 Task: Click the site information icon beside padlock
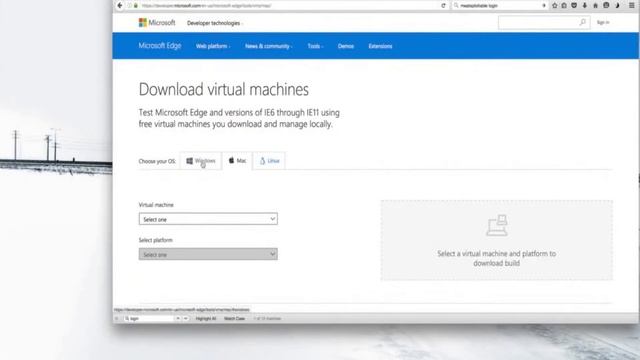tap(130, 6)
